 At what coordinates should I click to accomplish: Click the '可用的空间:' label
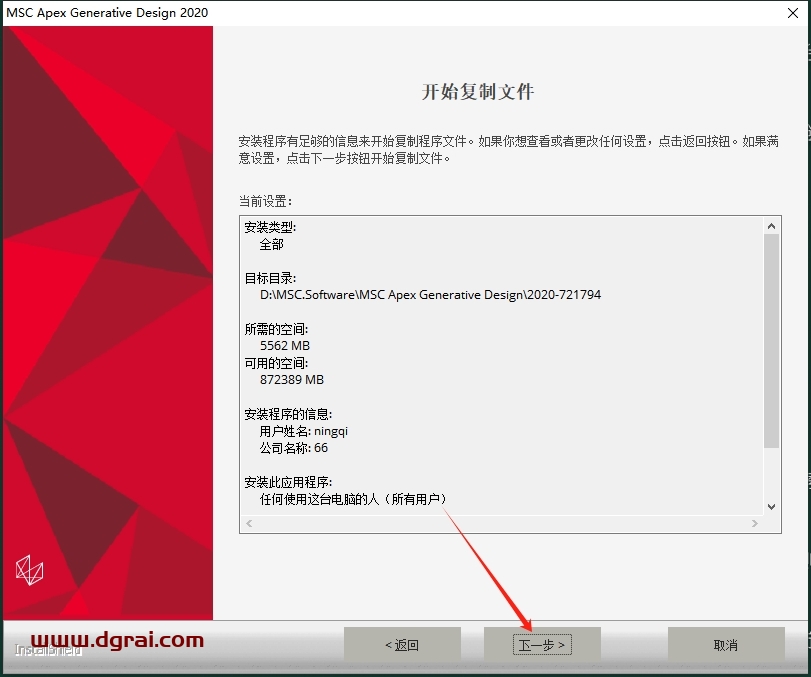(276, 363)
